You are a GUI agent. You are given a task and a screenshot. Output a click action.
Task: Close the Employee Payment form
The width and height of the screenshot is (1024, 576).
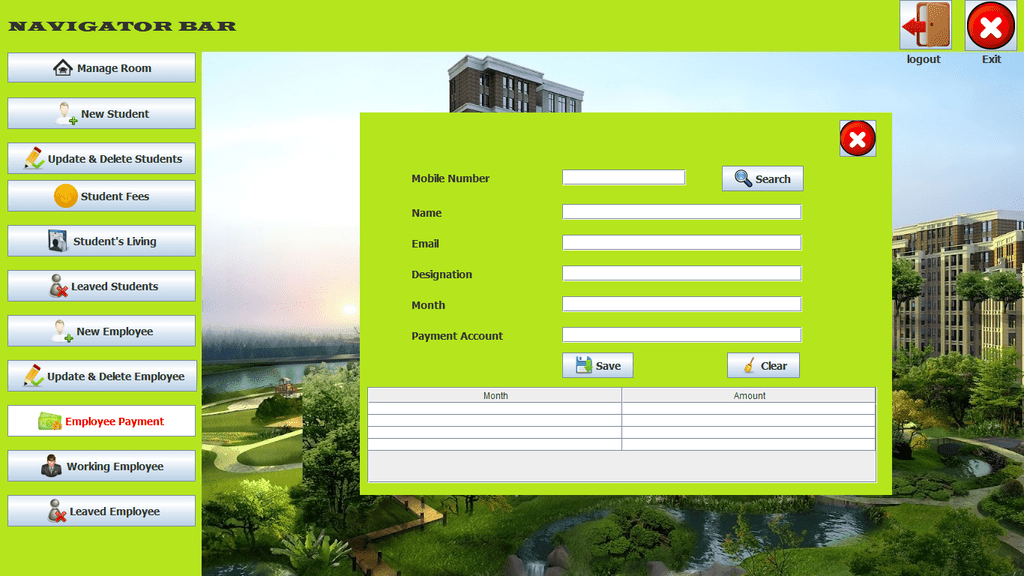pos(857,138)
